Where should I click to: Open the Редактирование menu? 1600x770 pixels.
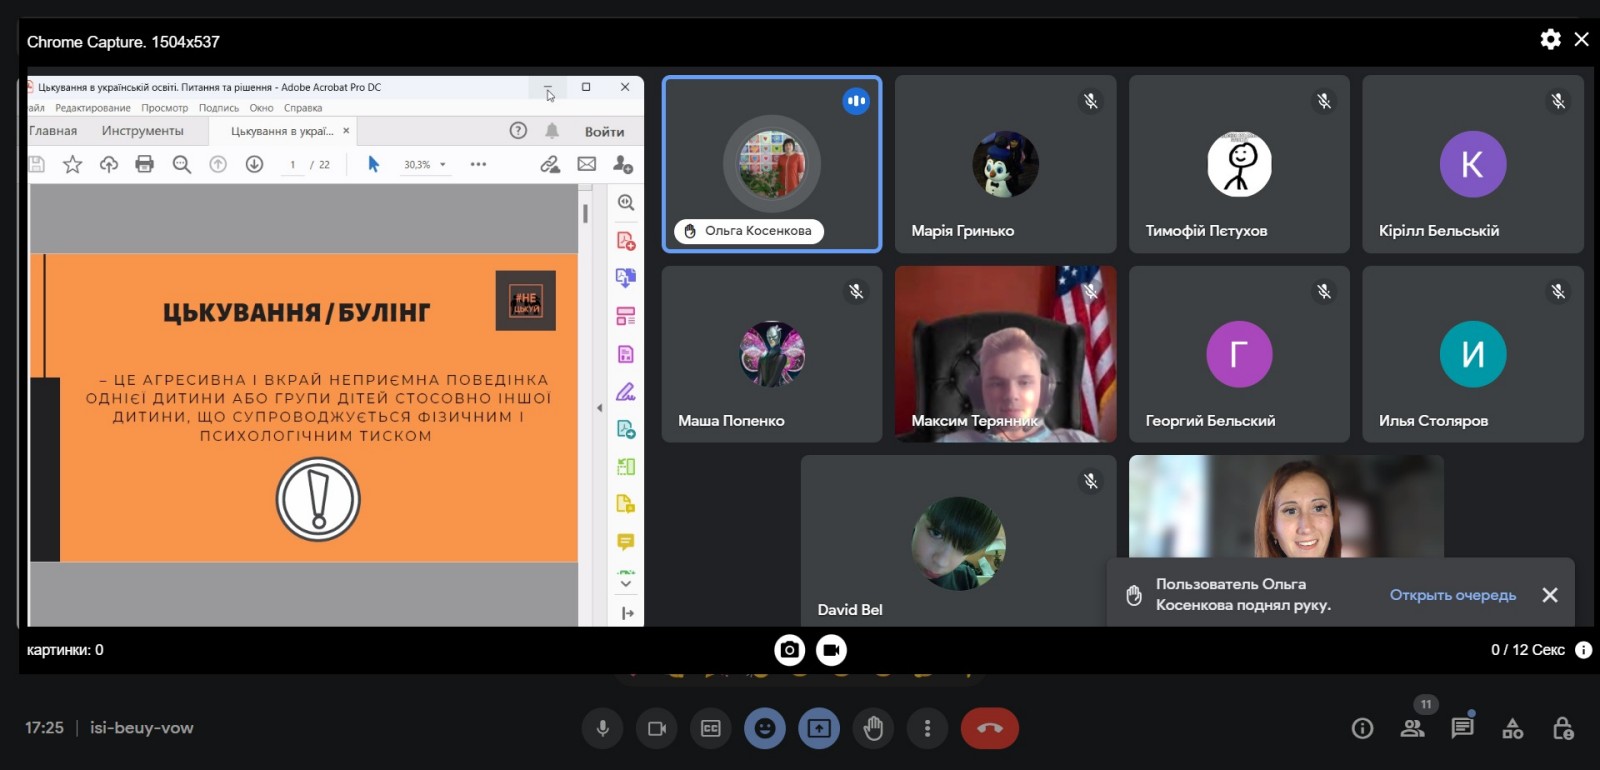click(93, 108)
